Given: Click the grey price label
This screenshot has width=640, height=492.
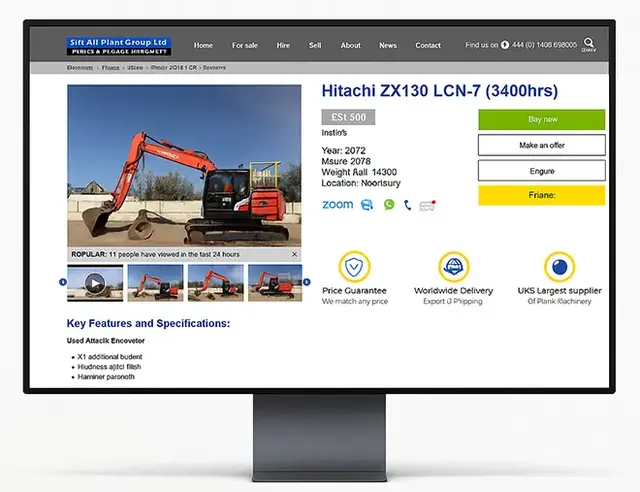Looking at the screenshot, I should pos(348,117).
